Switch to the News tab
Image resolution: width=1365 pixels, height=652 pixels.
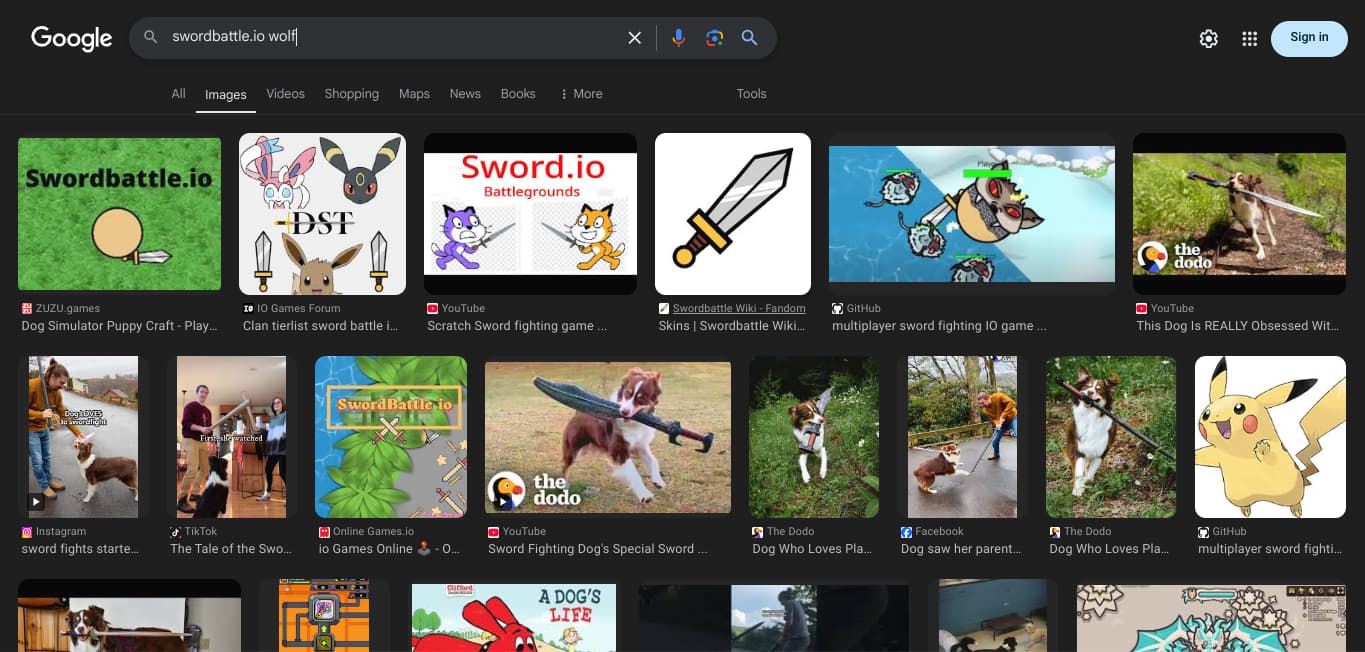click(465, 94)
